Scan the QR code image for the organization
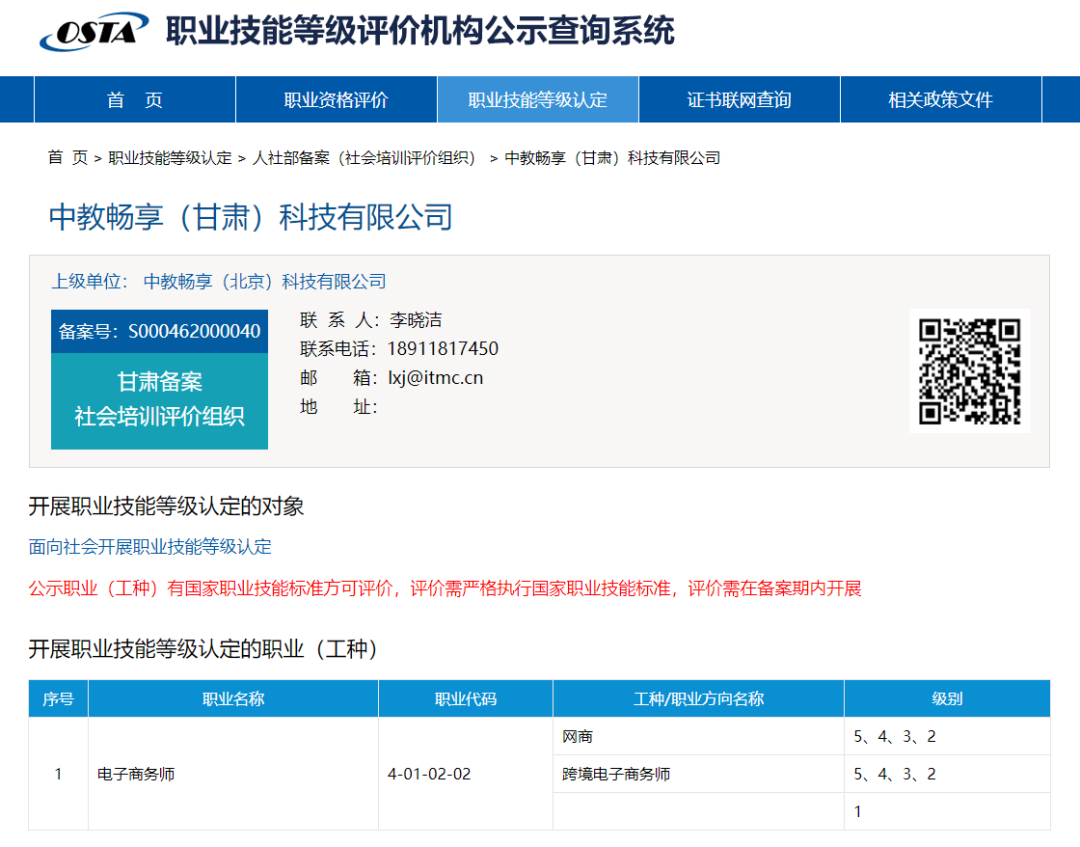The width and height of the screenshot is (1080, 847). [x=969, y=369]
